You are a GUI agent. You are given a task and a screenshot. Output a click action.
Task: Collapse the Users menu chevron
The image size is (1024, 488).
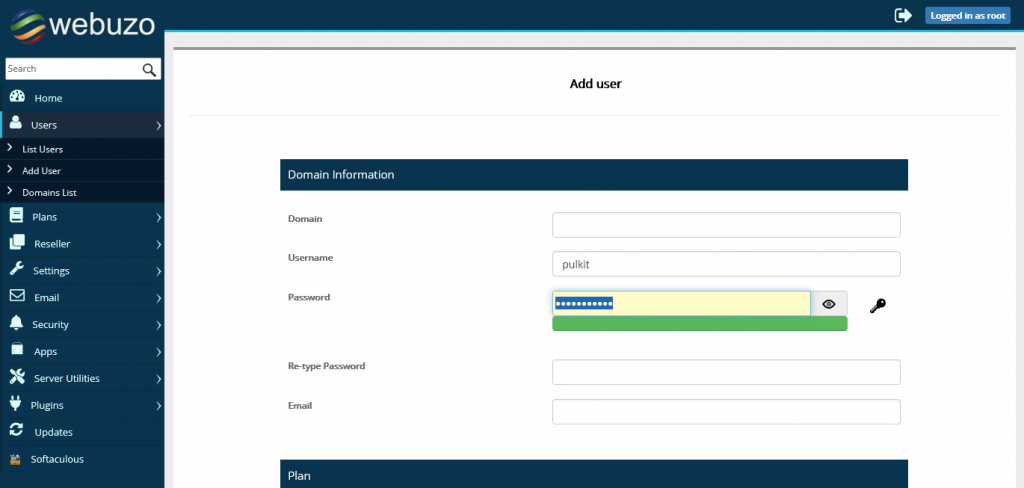pos(159,125)
